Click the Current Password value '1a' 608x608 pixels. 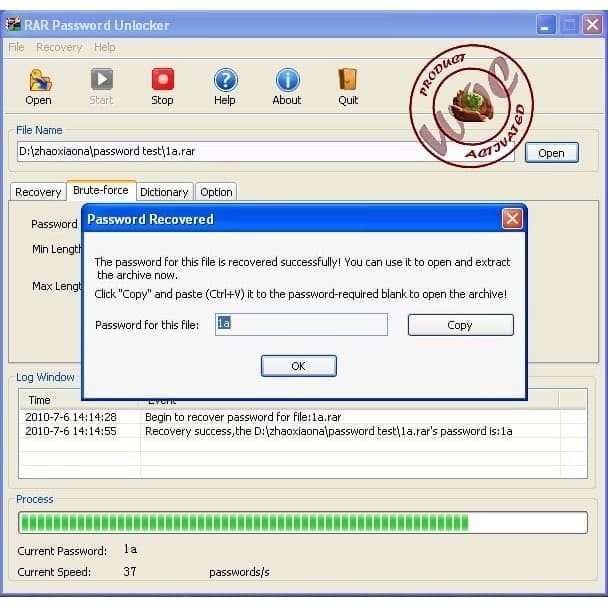130,549
